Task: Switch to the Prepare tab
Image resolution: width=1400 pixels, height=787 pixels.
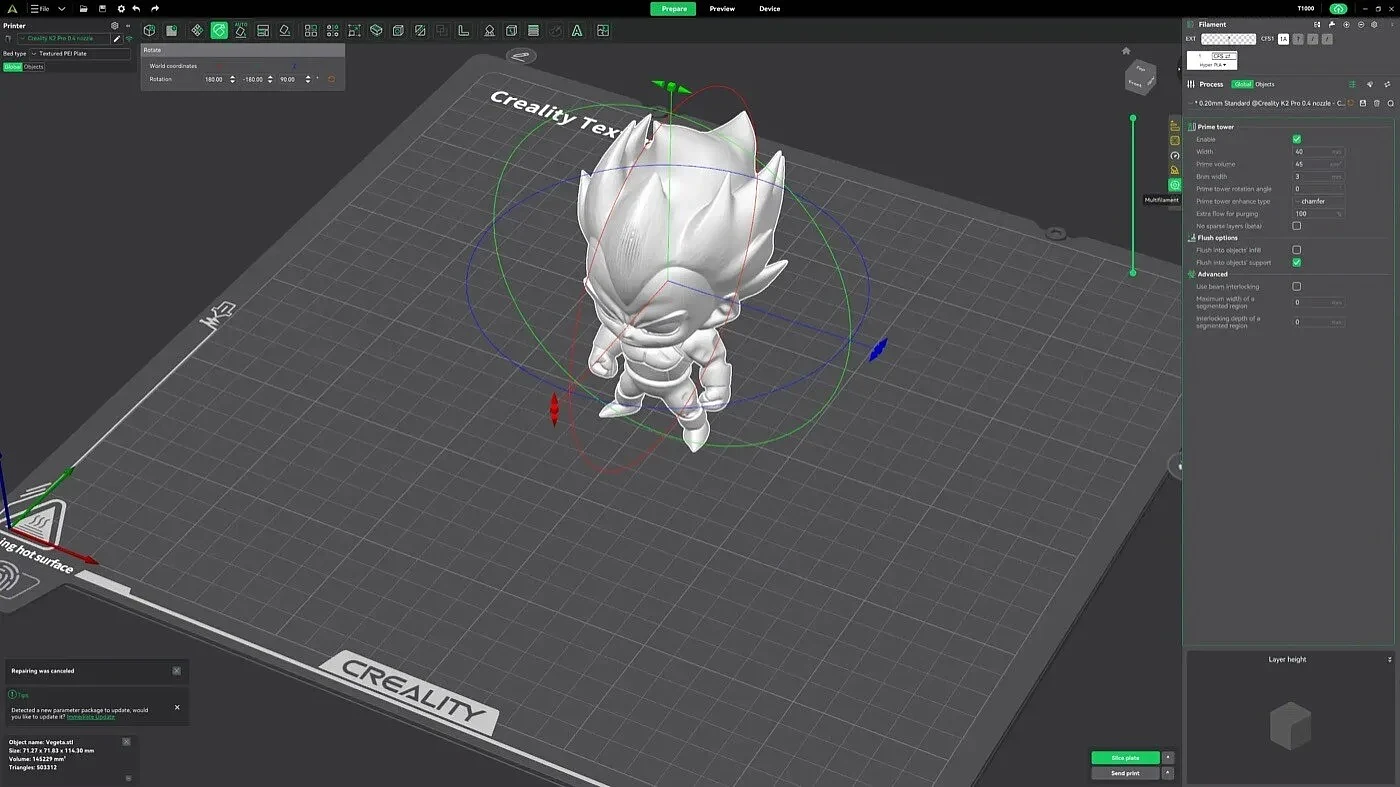Action: pos(674,9)
